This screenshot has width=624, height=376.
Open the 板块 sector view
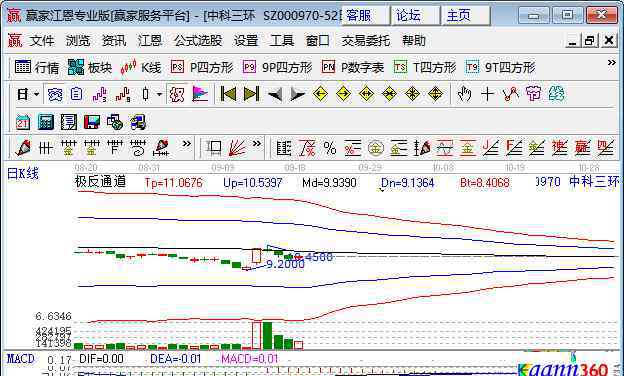tap(90, 67)
